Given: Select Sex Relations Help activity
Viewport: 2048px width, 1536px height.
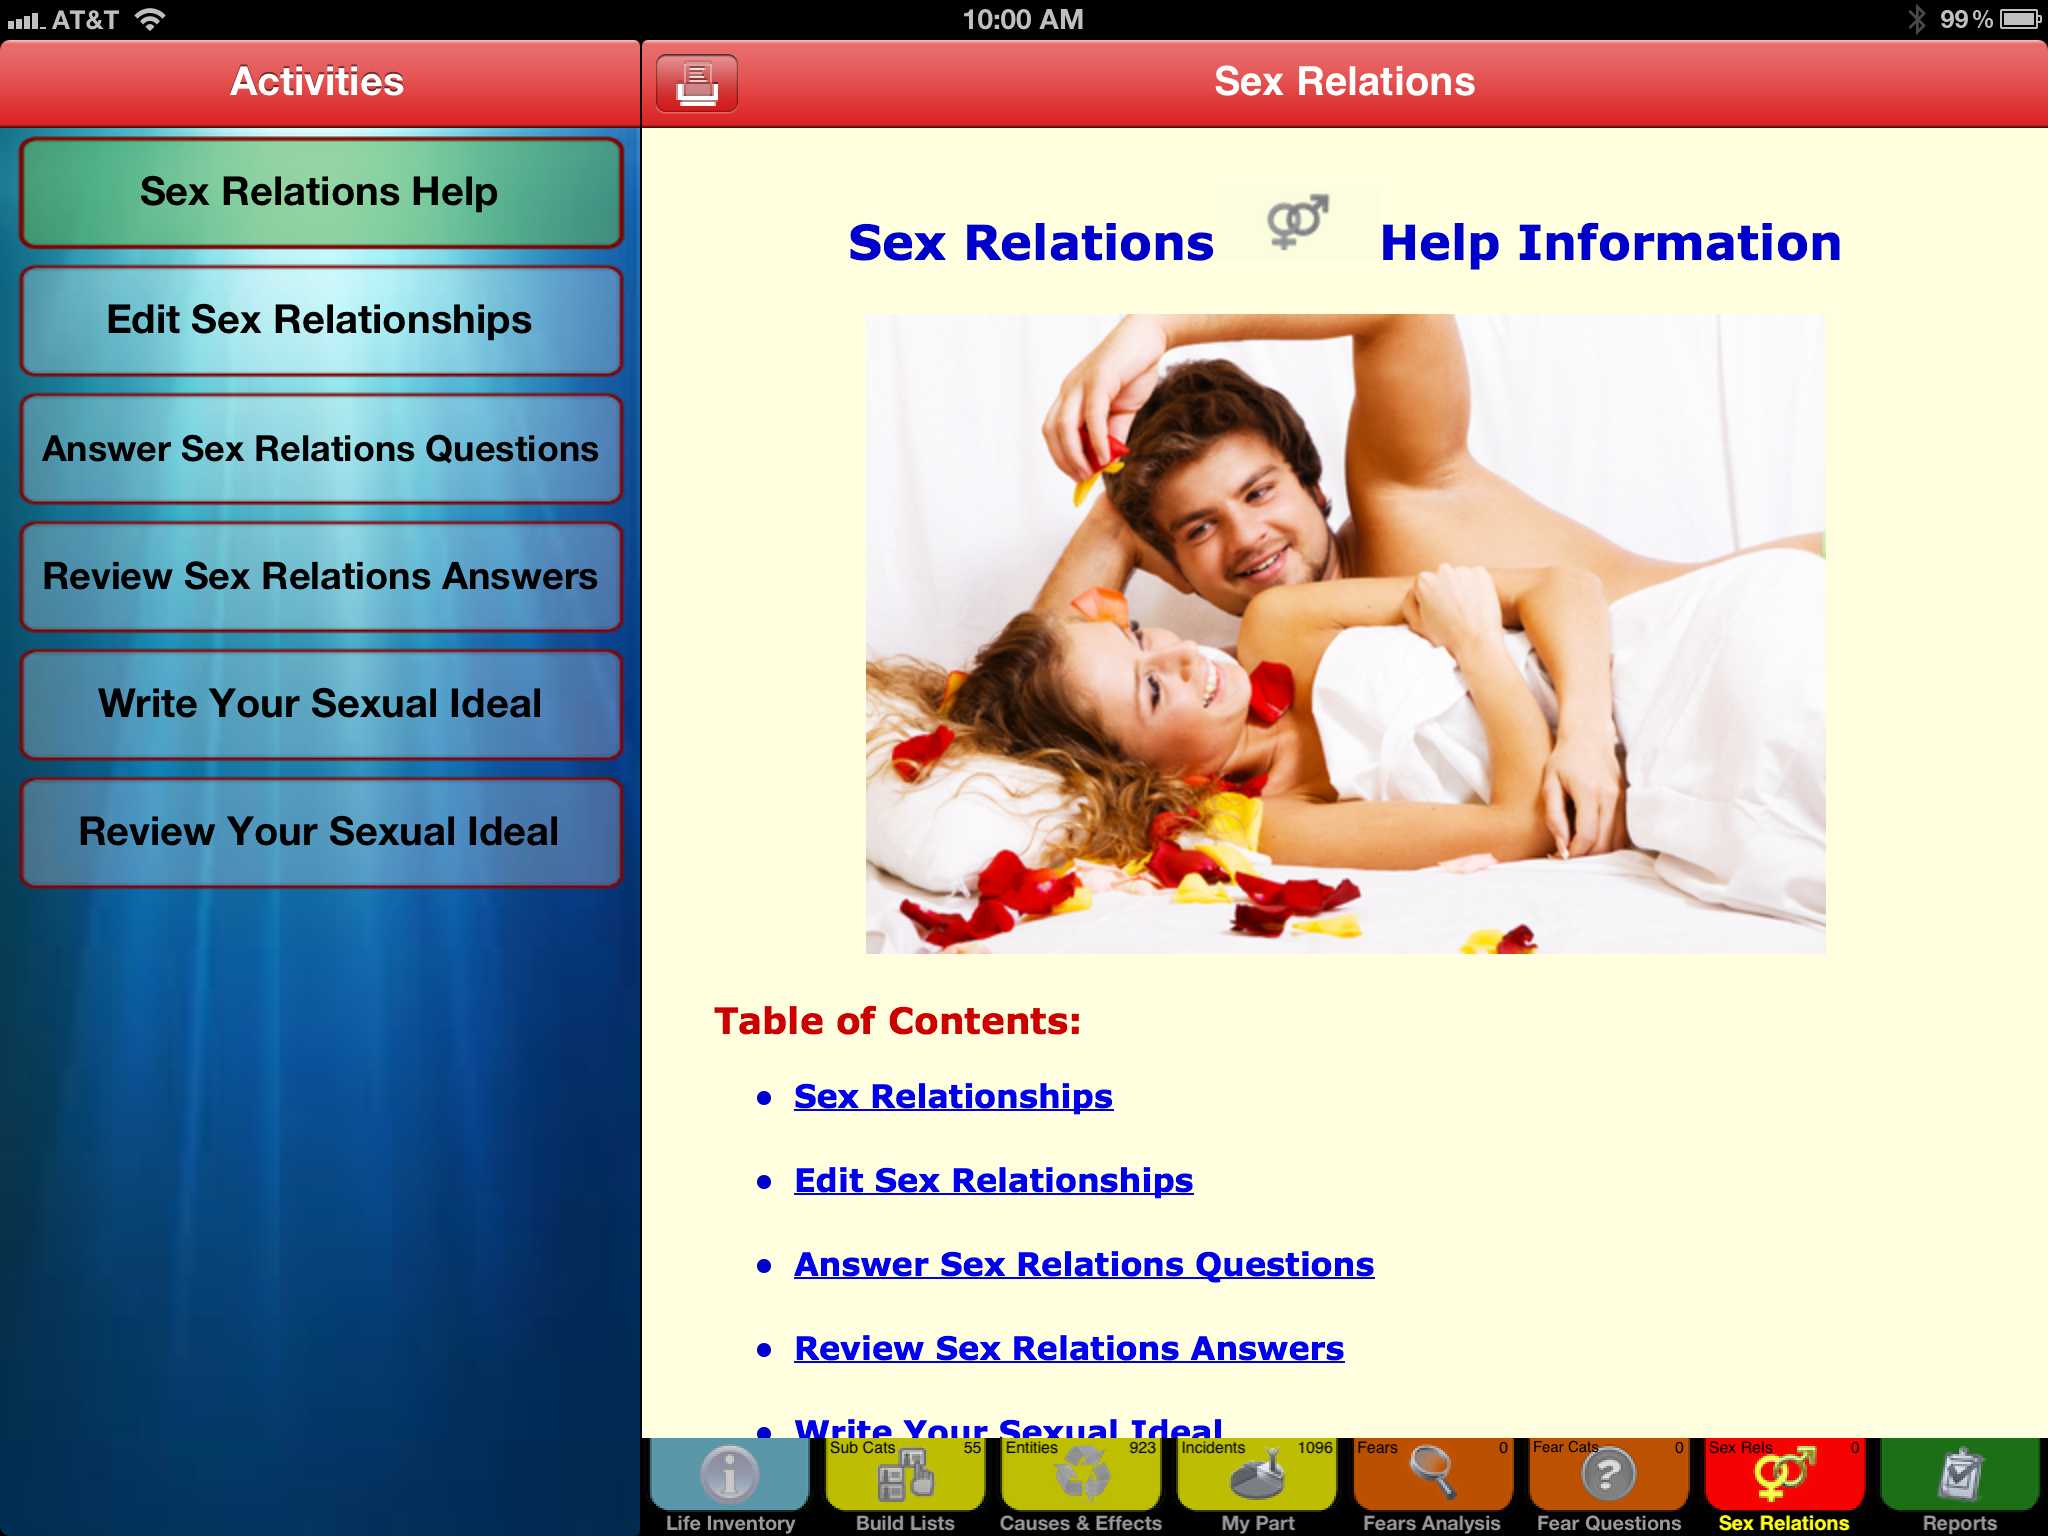Looking at the screenshot, I should point(320,192).
